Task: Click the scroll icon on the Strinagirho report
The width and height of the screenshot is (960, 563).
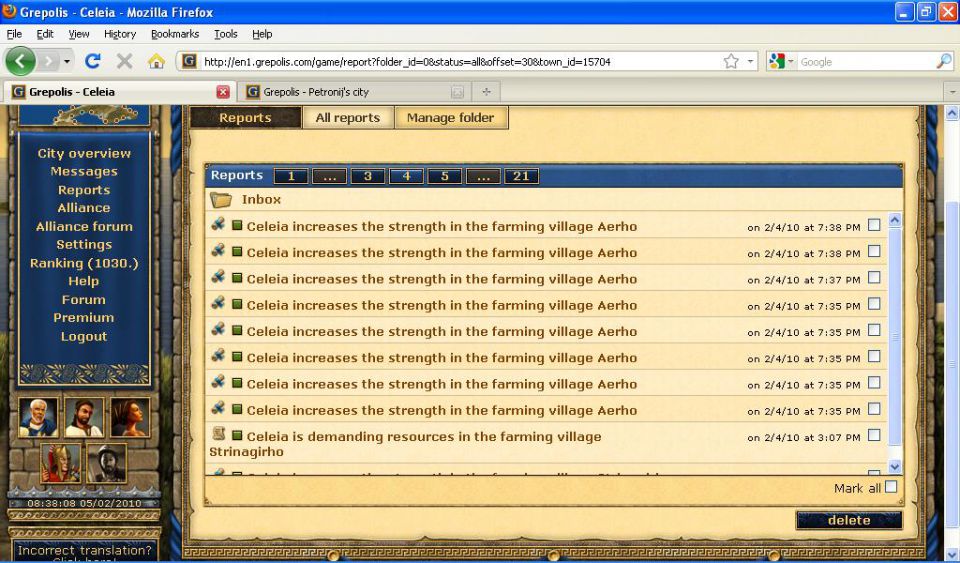Action: (x=218, y=434)
